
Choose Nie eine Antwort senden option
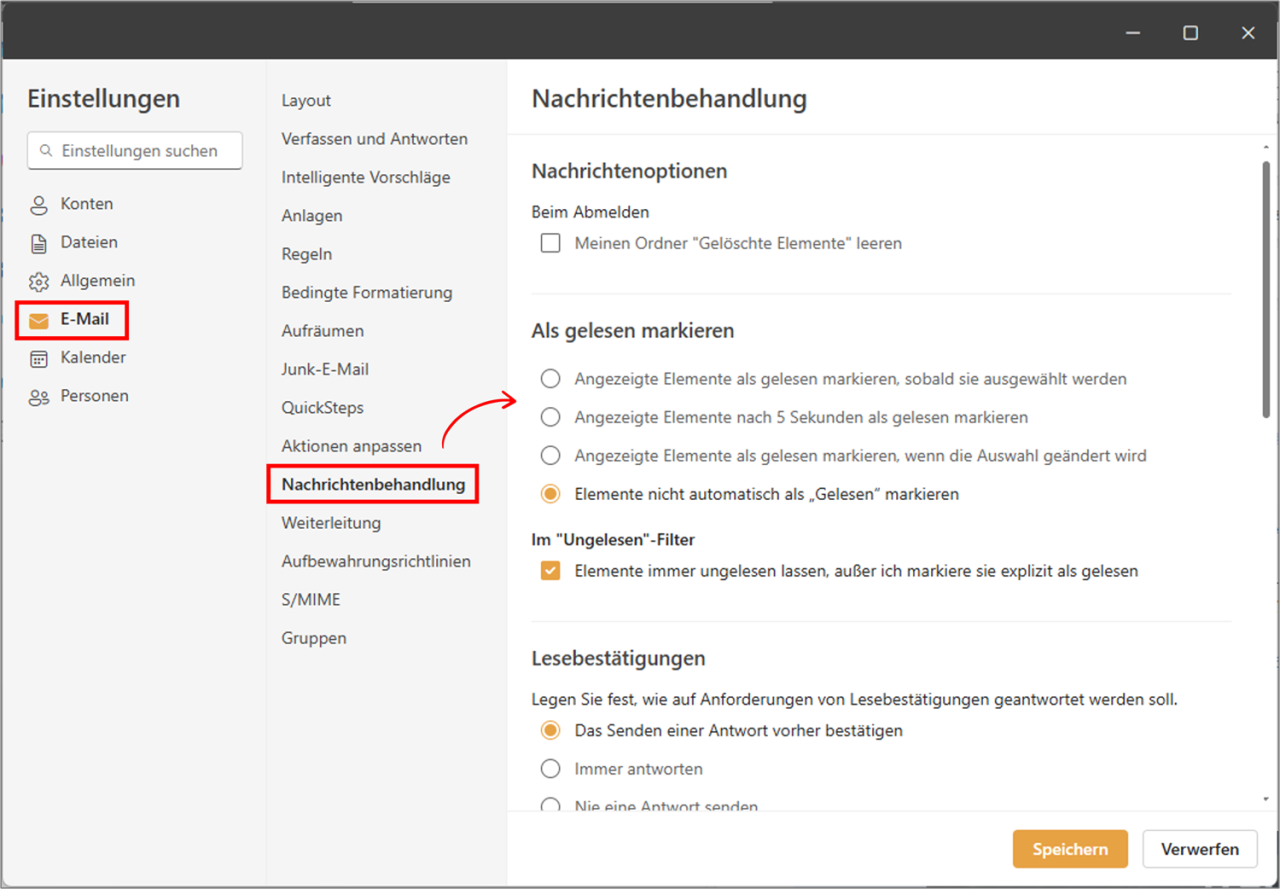(550, 806)
